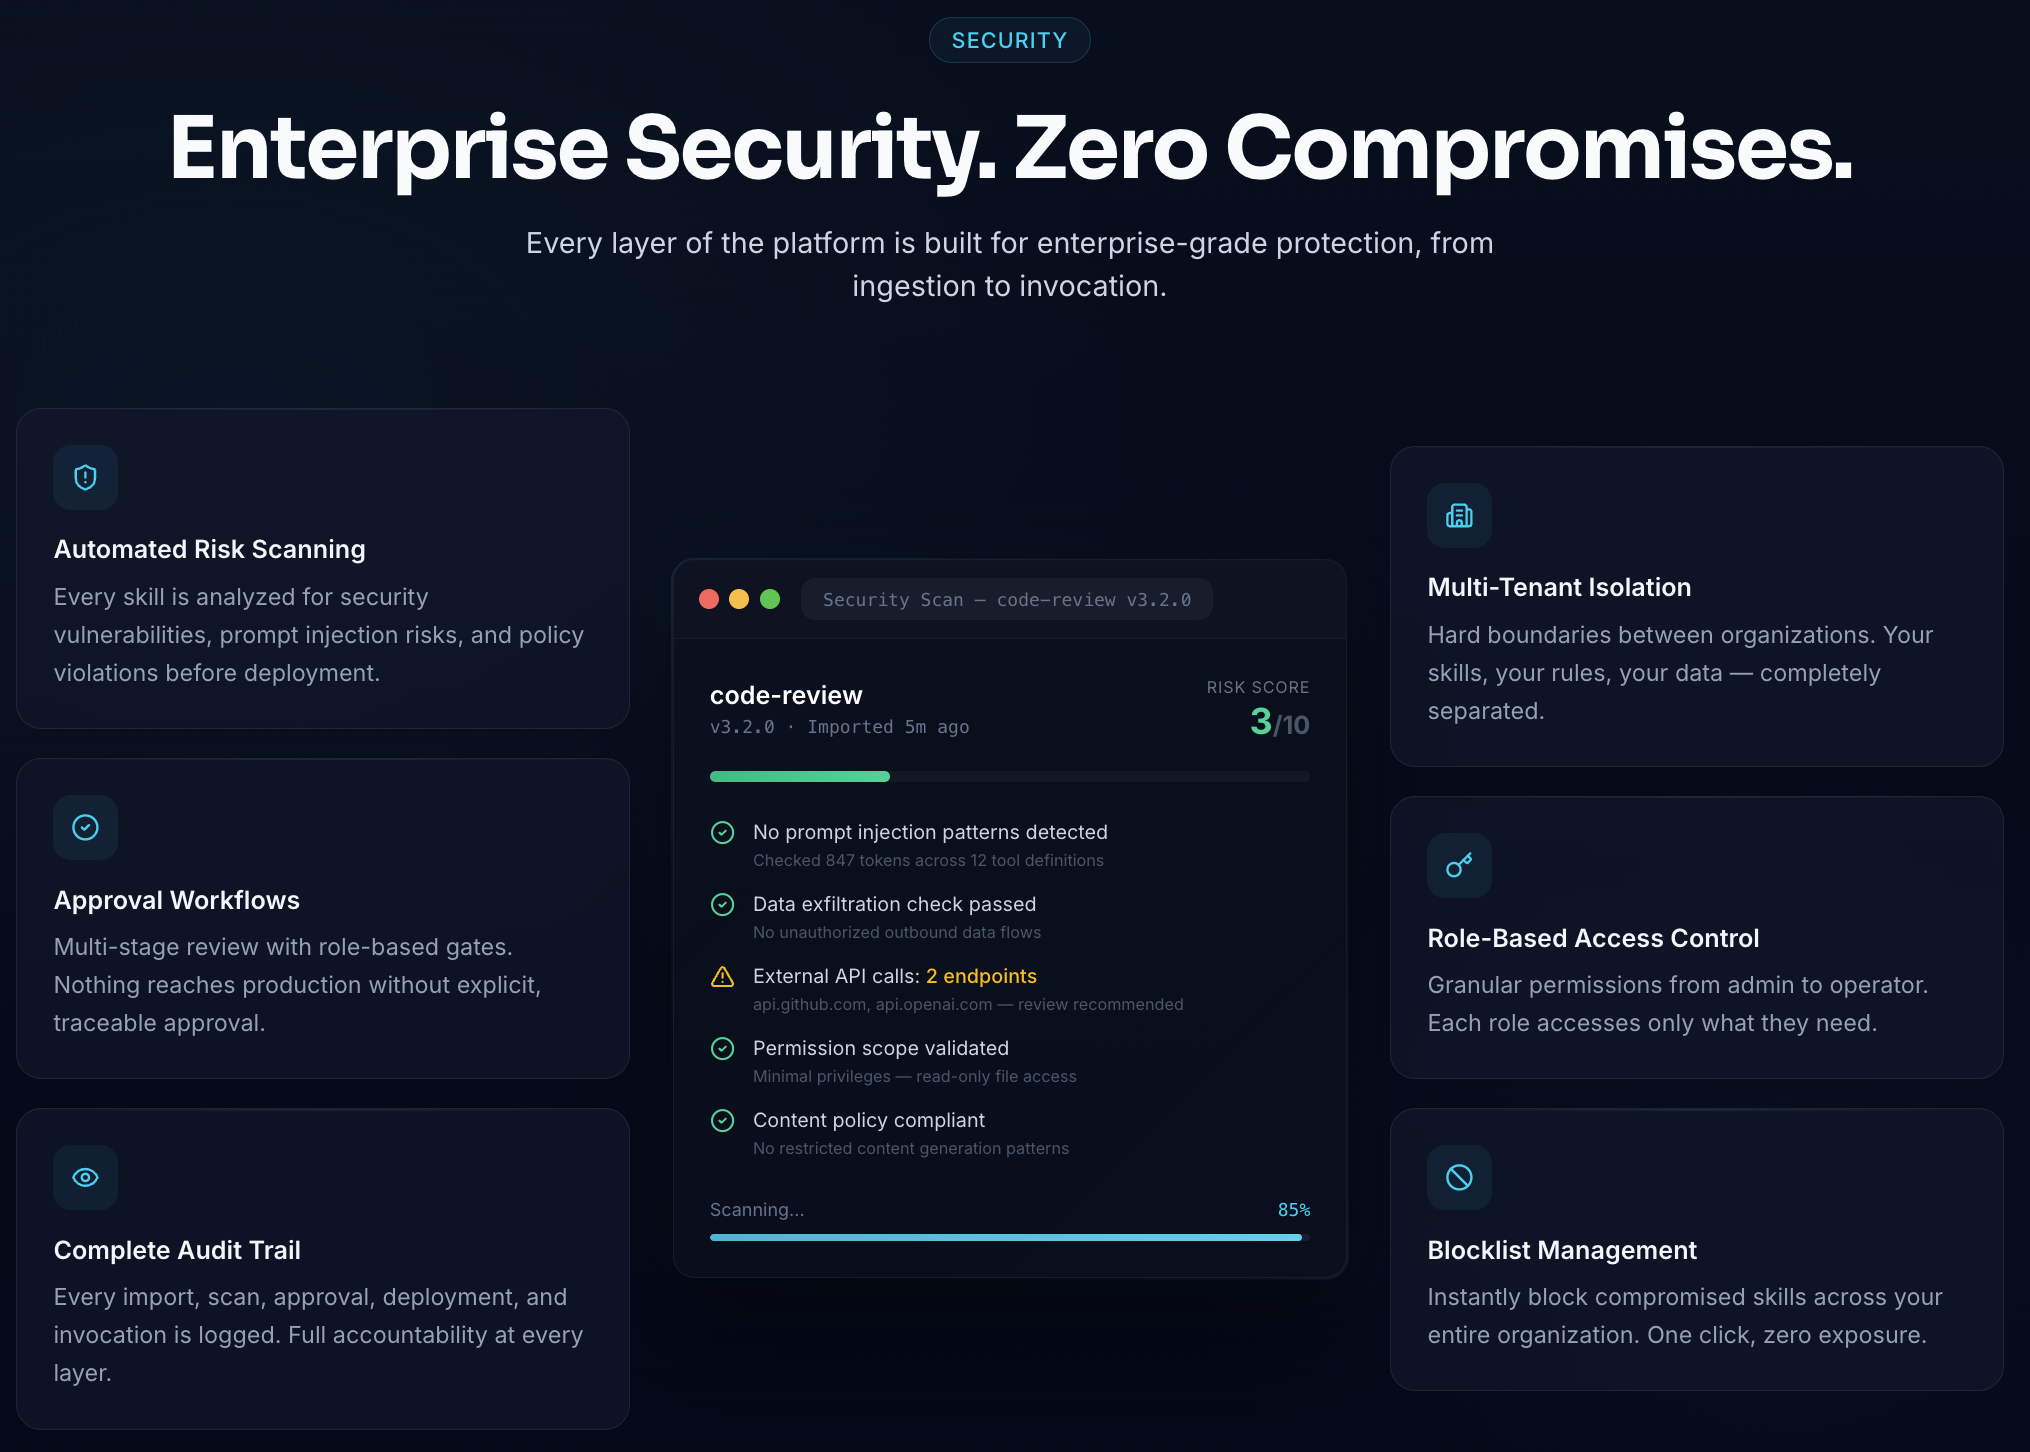2030x1452 pixels.
Task: Click the green check next to Data exfiltration check
Action: (x=722, y=904)
